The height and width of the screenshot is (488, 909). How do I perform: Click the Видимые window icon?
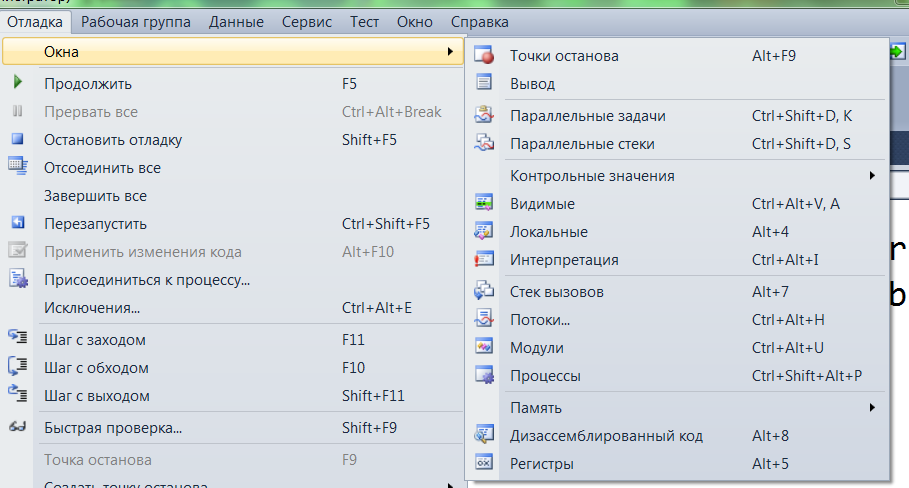pyautogui.click(x=484, y=202)
